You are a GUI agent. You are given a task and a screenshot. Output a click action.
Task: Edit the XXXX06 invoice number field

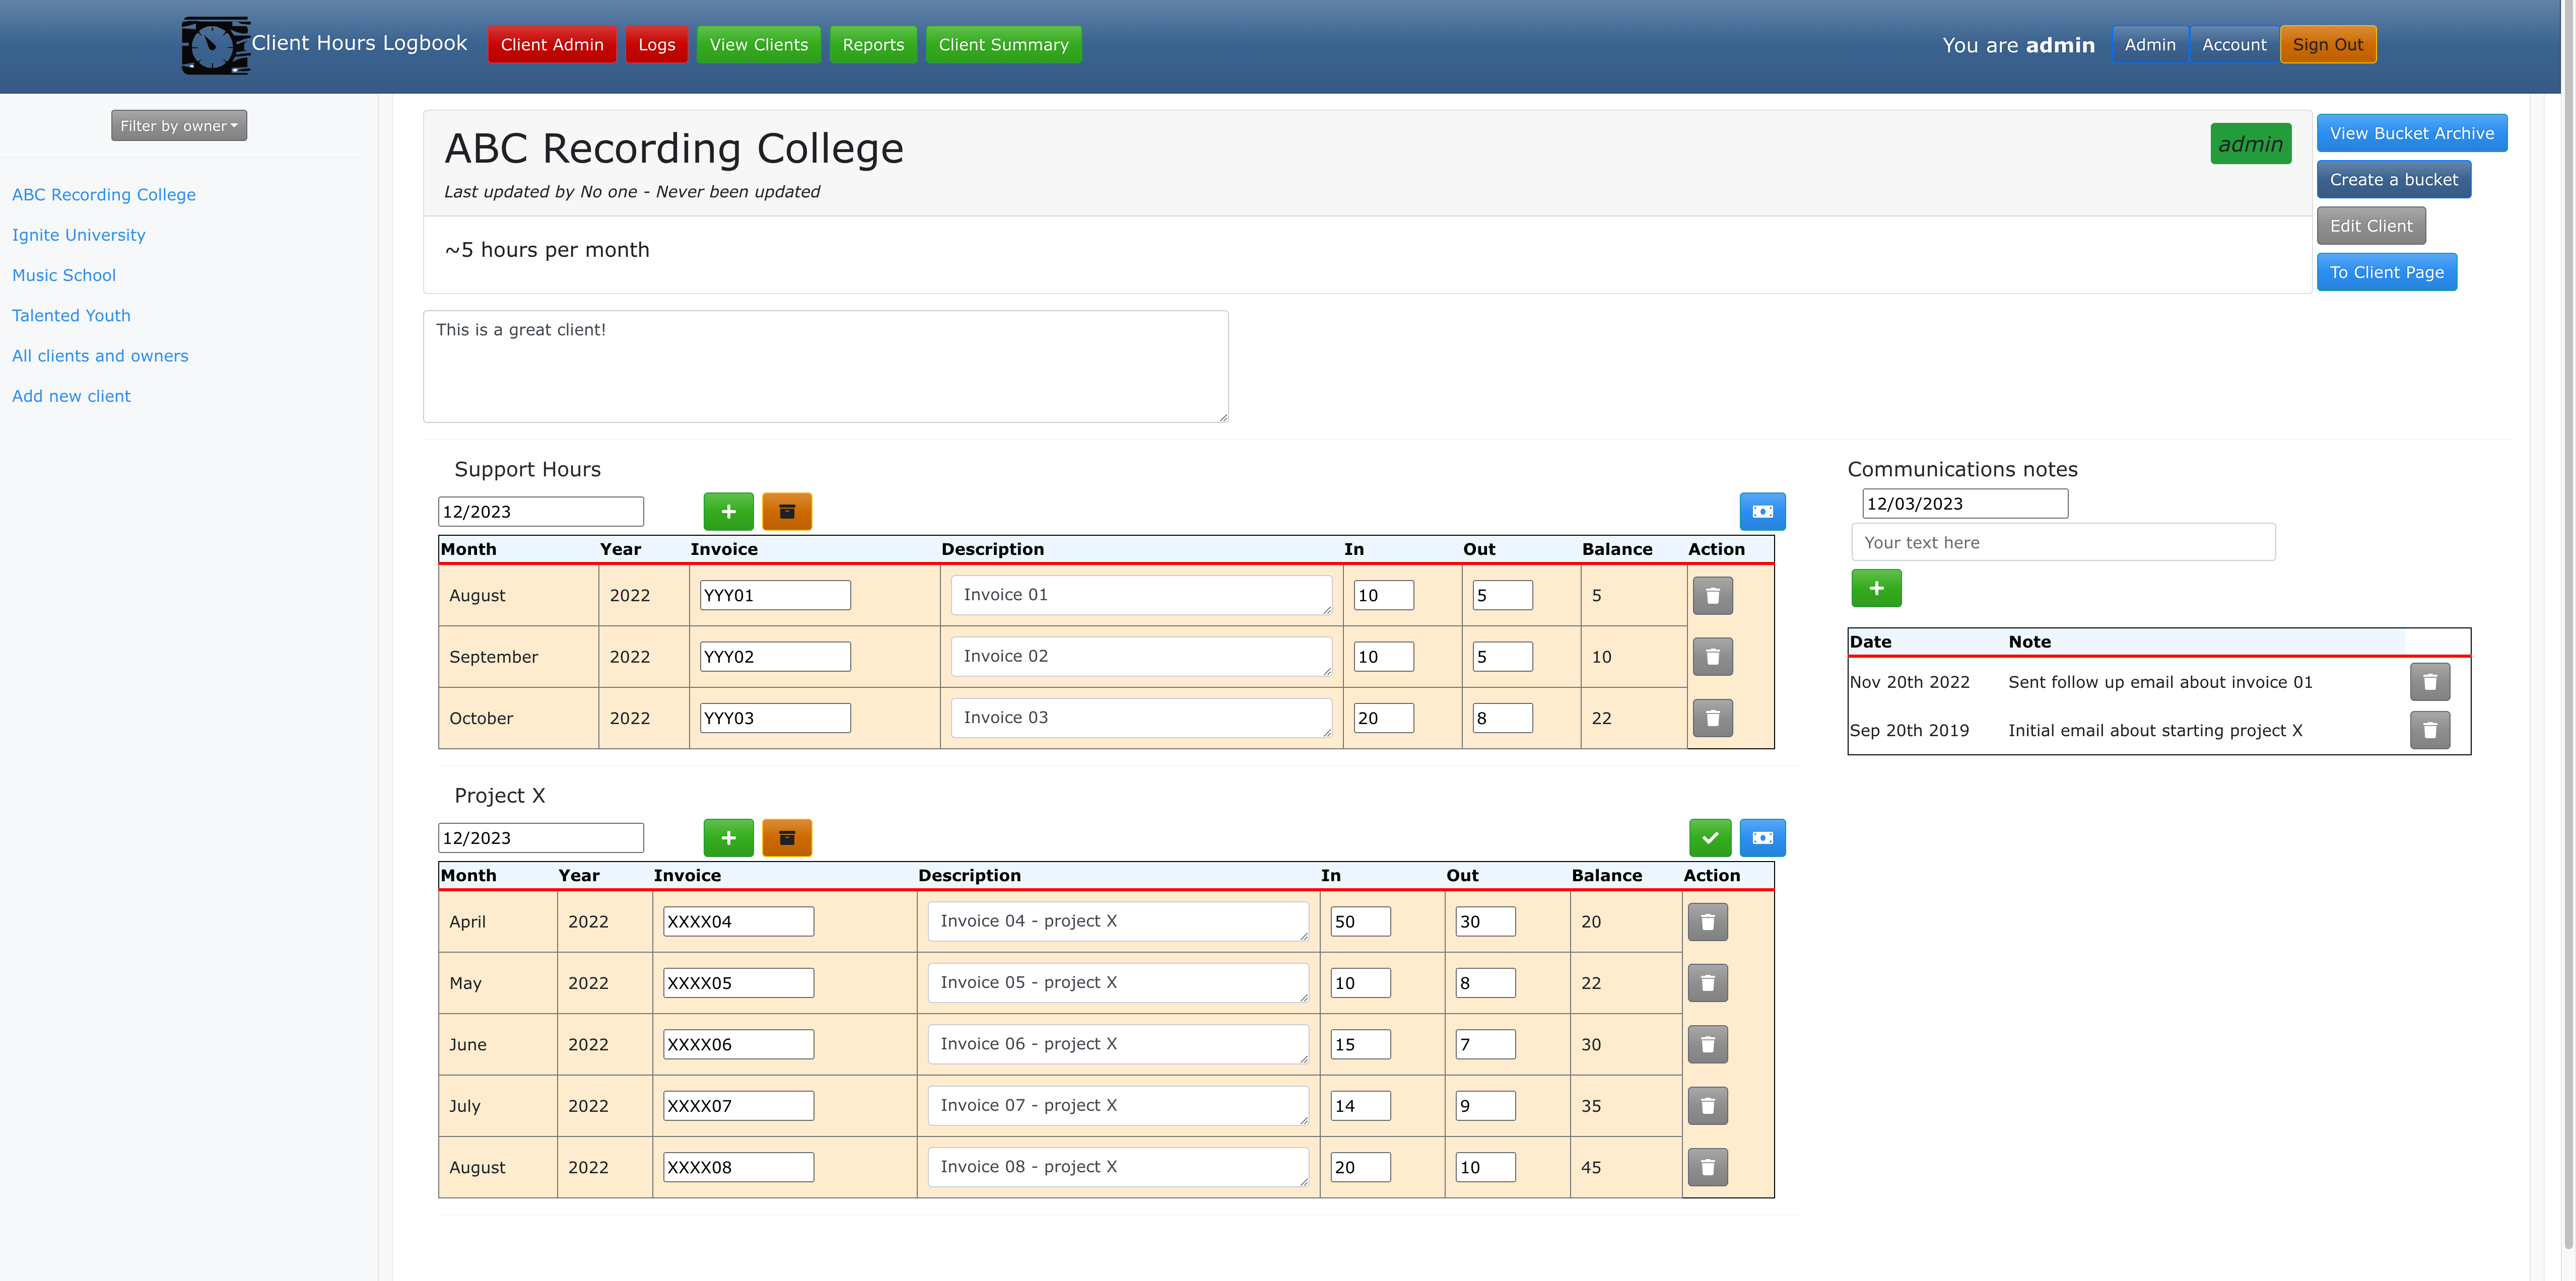pos(738,1044)
